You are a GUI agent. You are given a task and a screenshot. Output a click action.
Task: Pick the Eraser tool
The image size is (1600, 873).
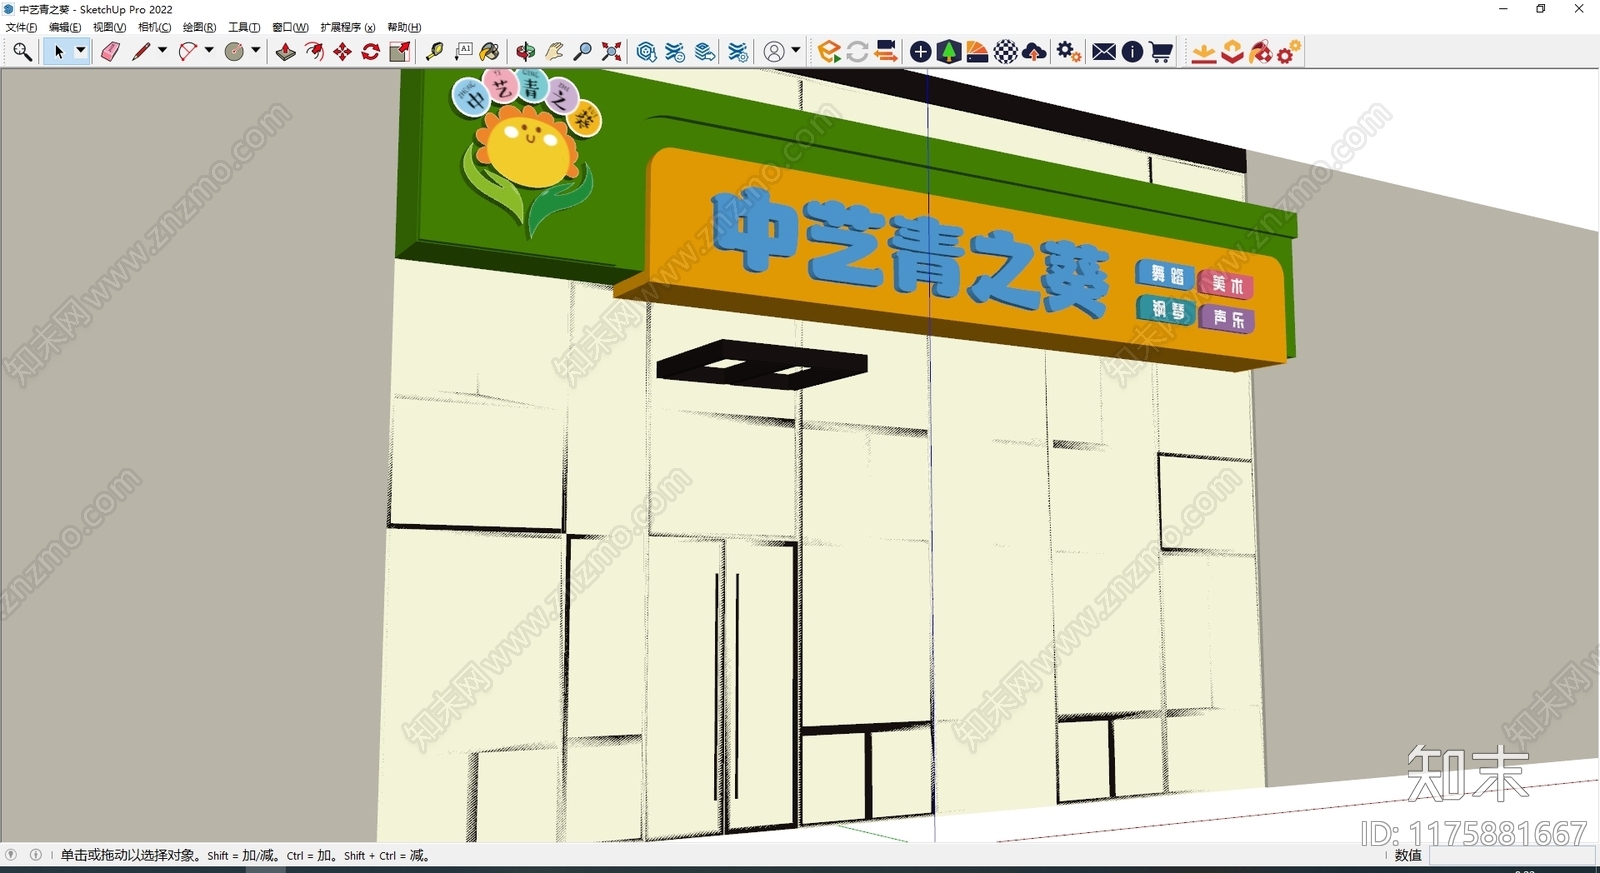point(110,52)
